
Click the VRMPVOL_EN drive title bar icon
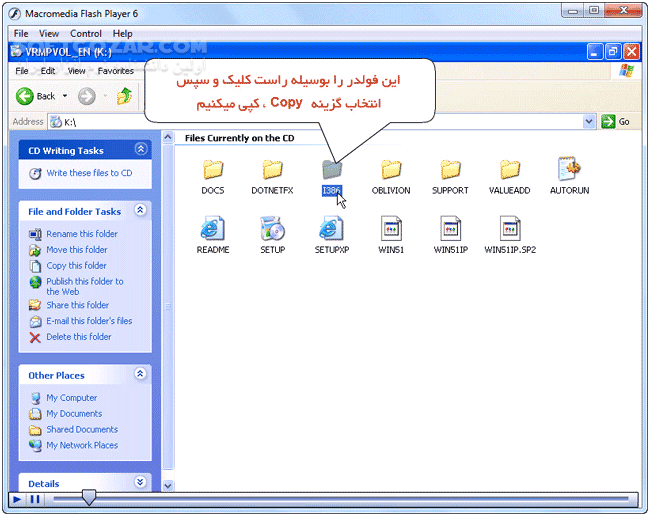point(17,52)
